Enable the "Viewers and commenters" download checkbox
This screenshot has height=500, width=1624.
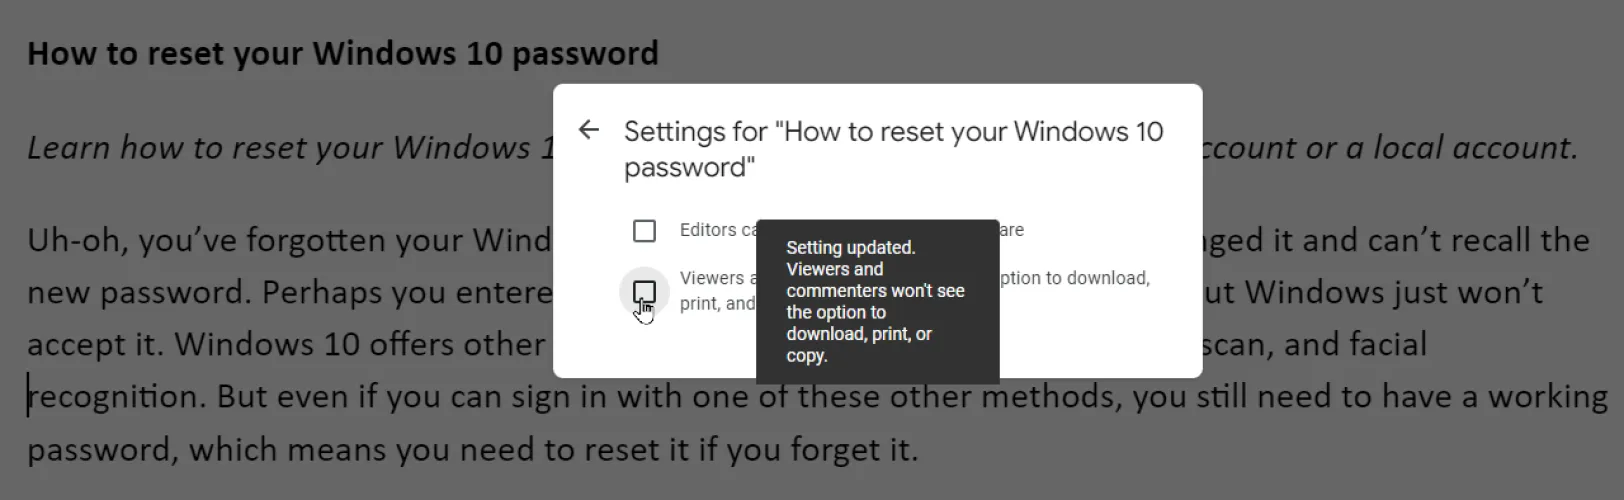[644, 292]
